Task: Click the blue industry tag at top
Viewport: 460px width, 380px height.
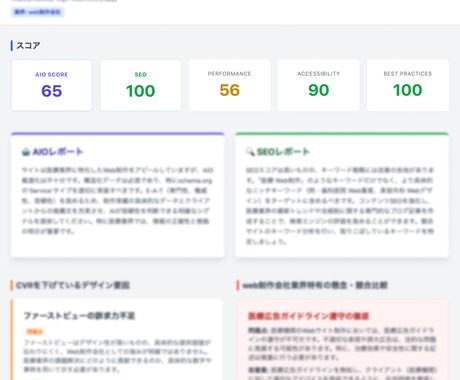Action: click(x=37, y=12)
